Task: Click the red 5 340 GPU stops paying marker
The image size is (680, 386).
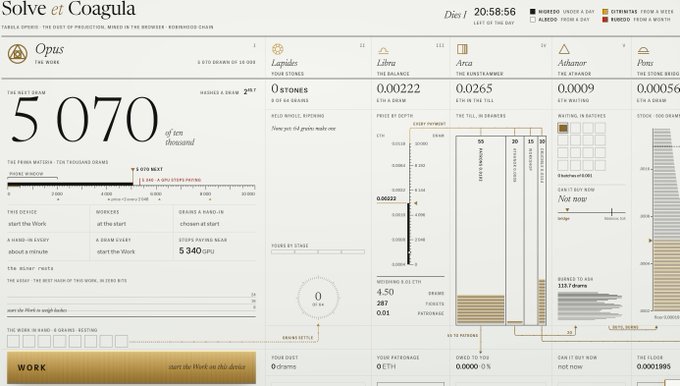Action: coord(171,180)
